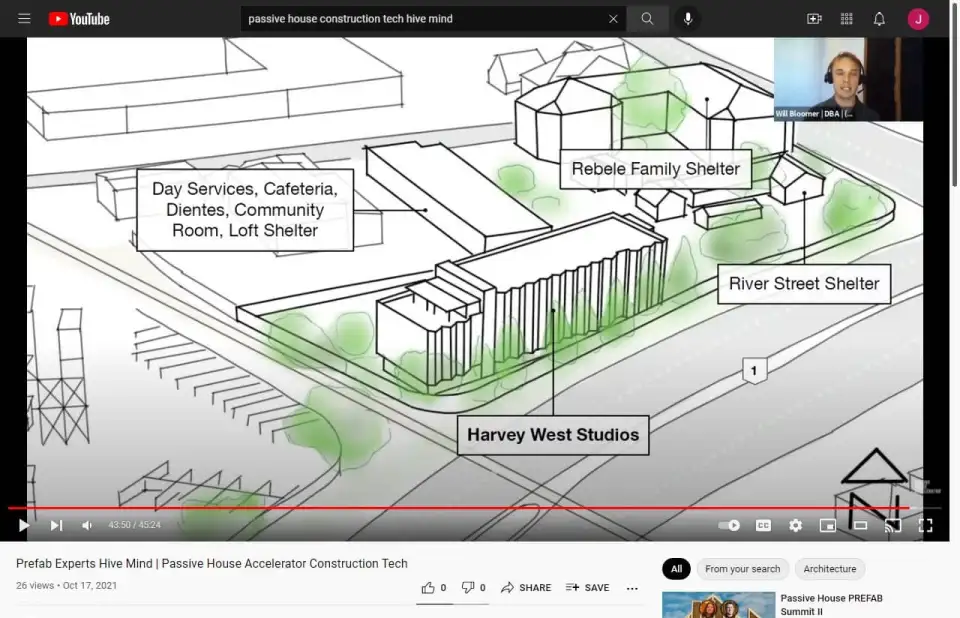The width and height of the screenshot is (960, 618).
Task: Open the video settings gear menu
Action: pos(795,525)
